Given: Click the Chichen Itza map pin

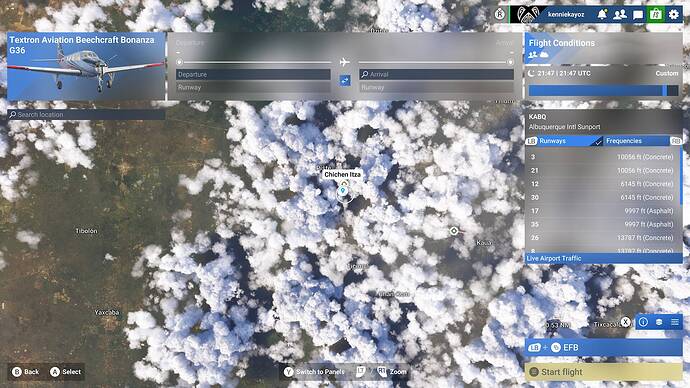Looking at the screenshot, I should [x=343, y=191].
